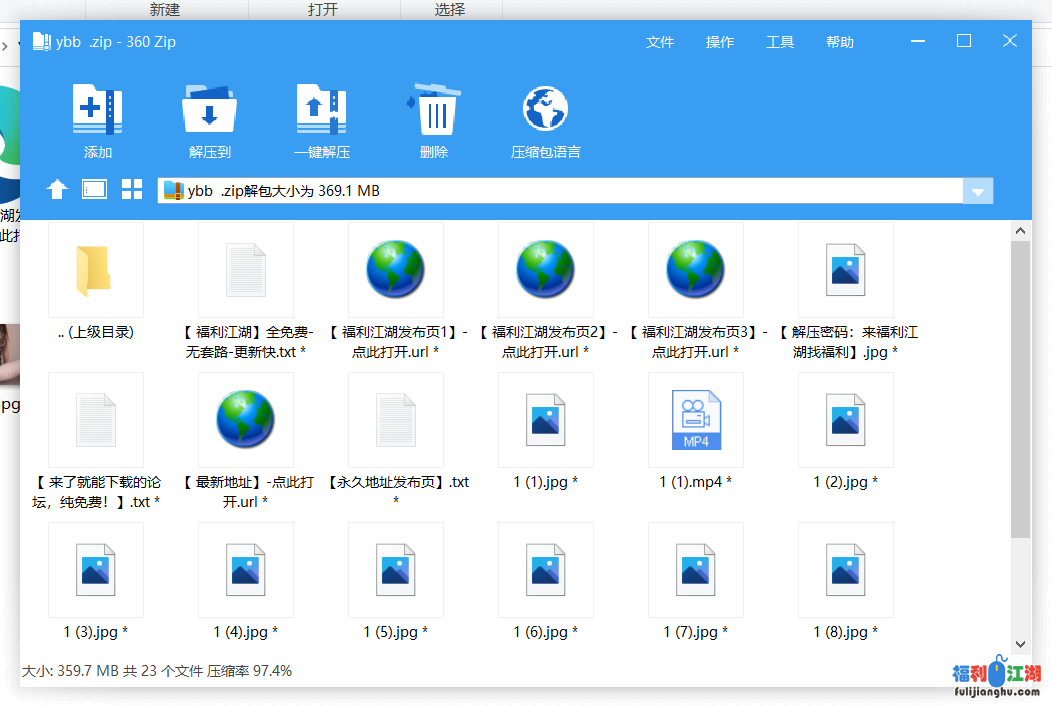Select the 解压密码 jpg file
Image resolution: width=1052 pixels, height=707 pixels.
pos(845,271)
